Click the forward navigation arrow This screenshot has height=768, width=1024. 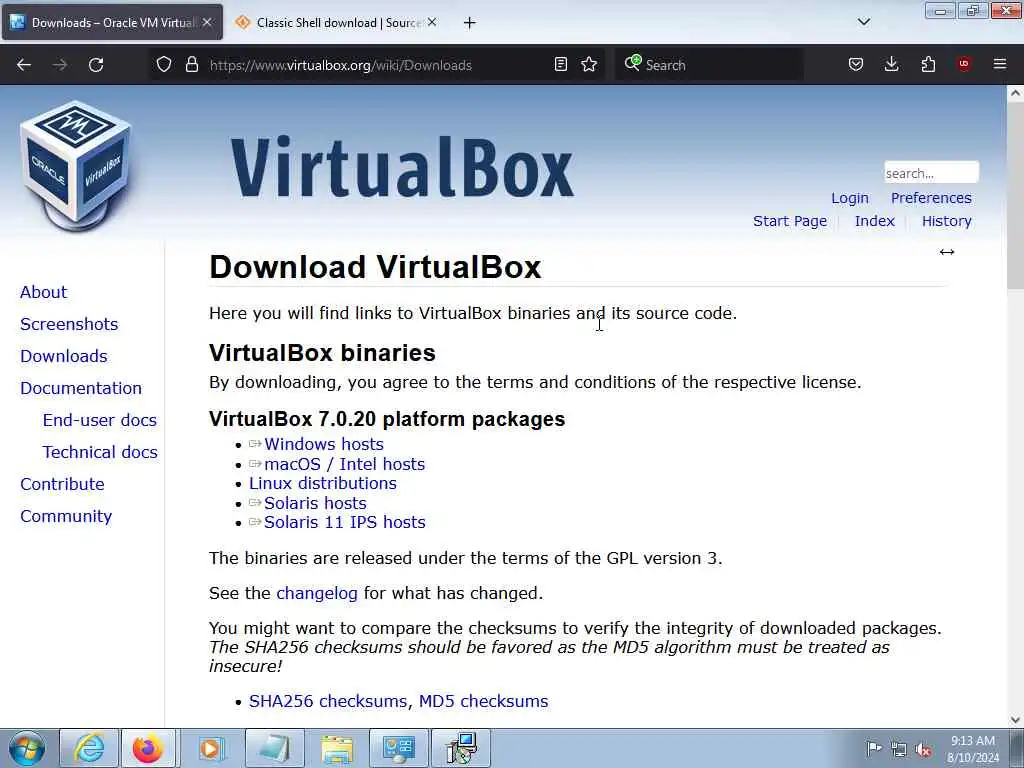click(60, 65)
